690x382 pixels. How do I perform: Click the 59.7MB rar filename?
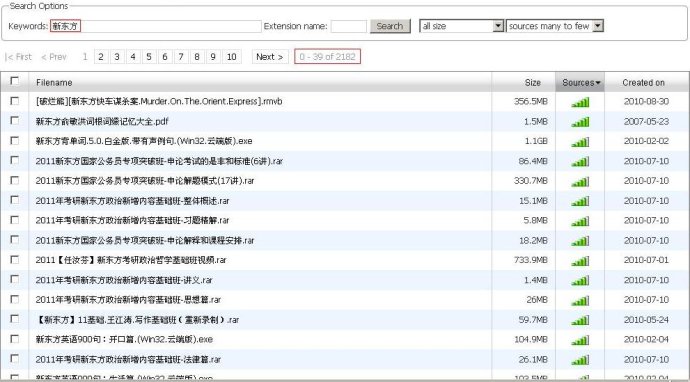coord(137,320)
